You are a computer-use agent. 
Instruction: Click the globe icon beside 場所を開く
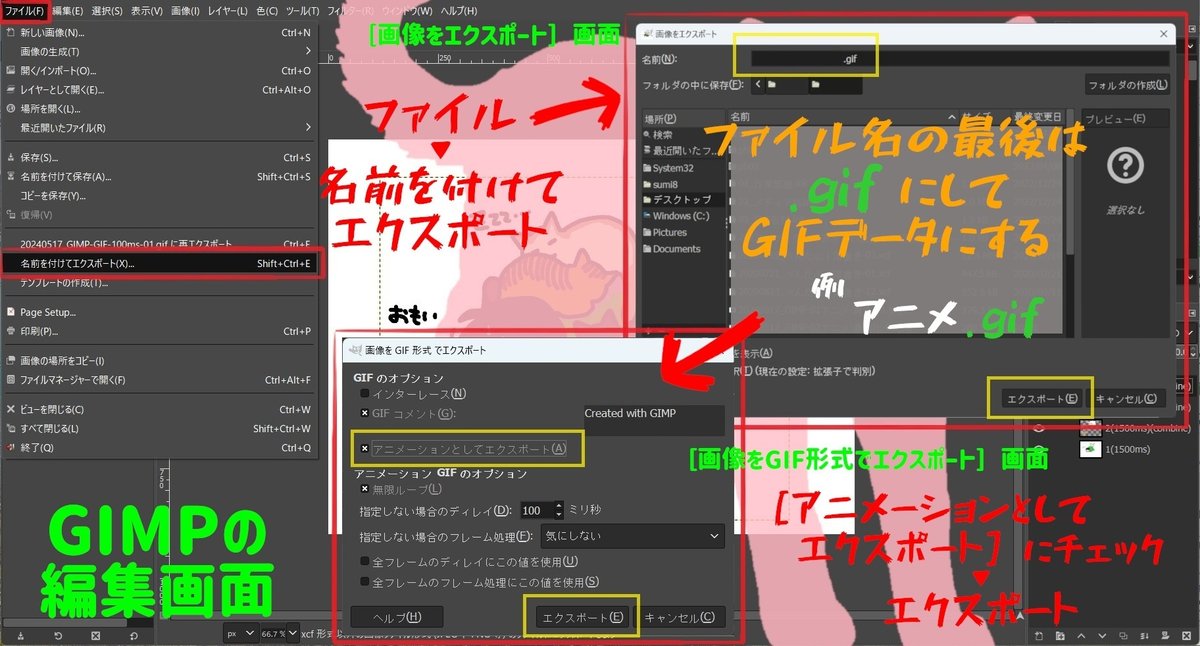click(10, 109)
